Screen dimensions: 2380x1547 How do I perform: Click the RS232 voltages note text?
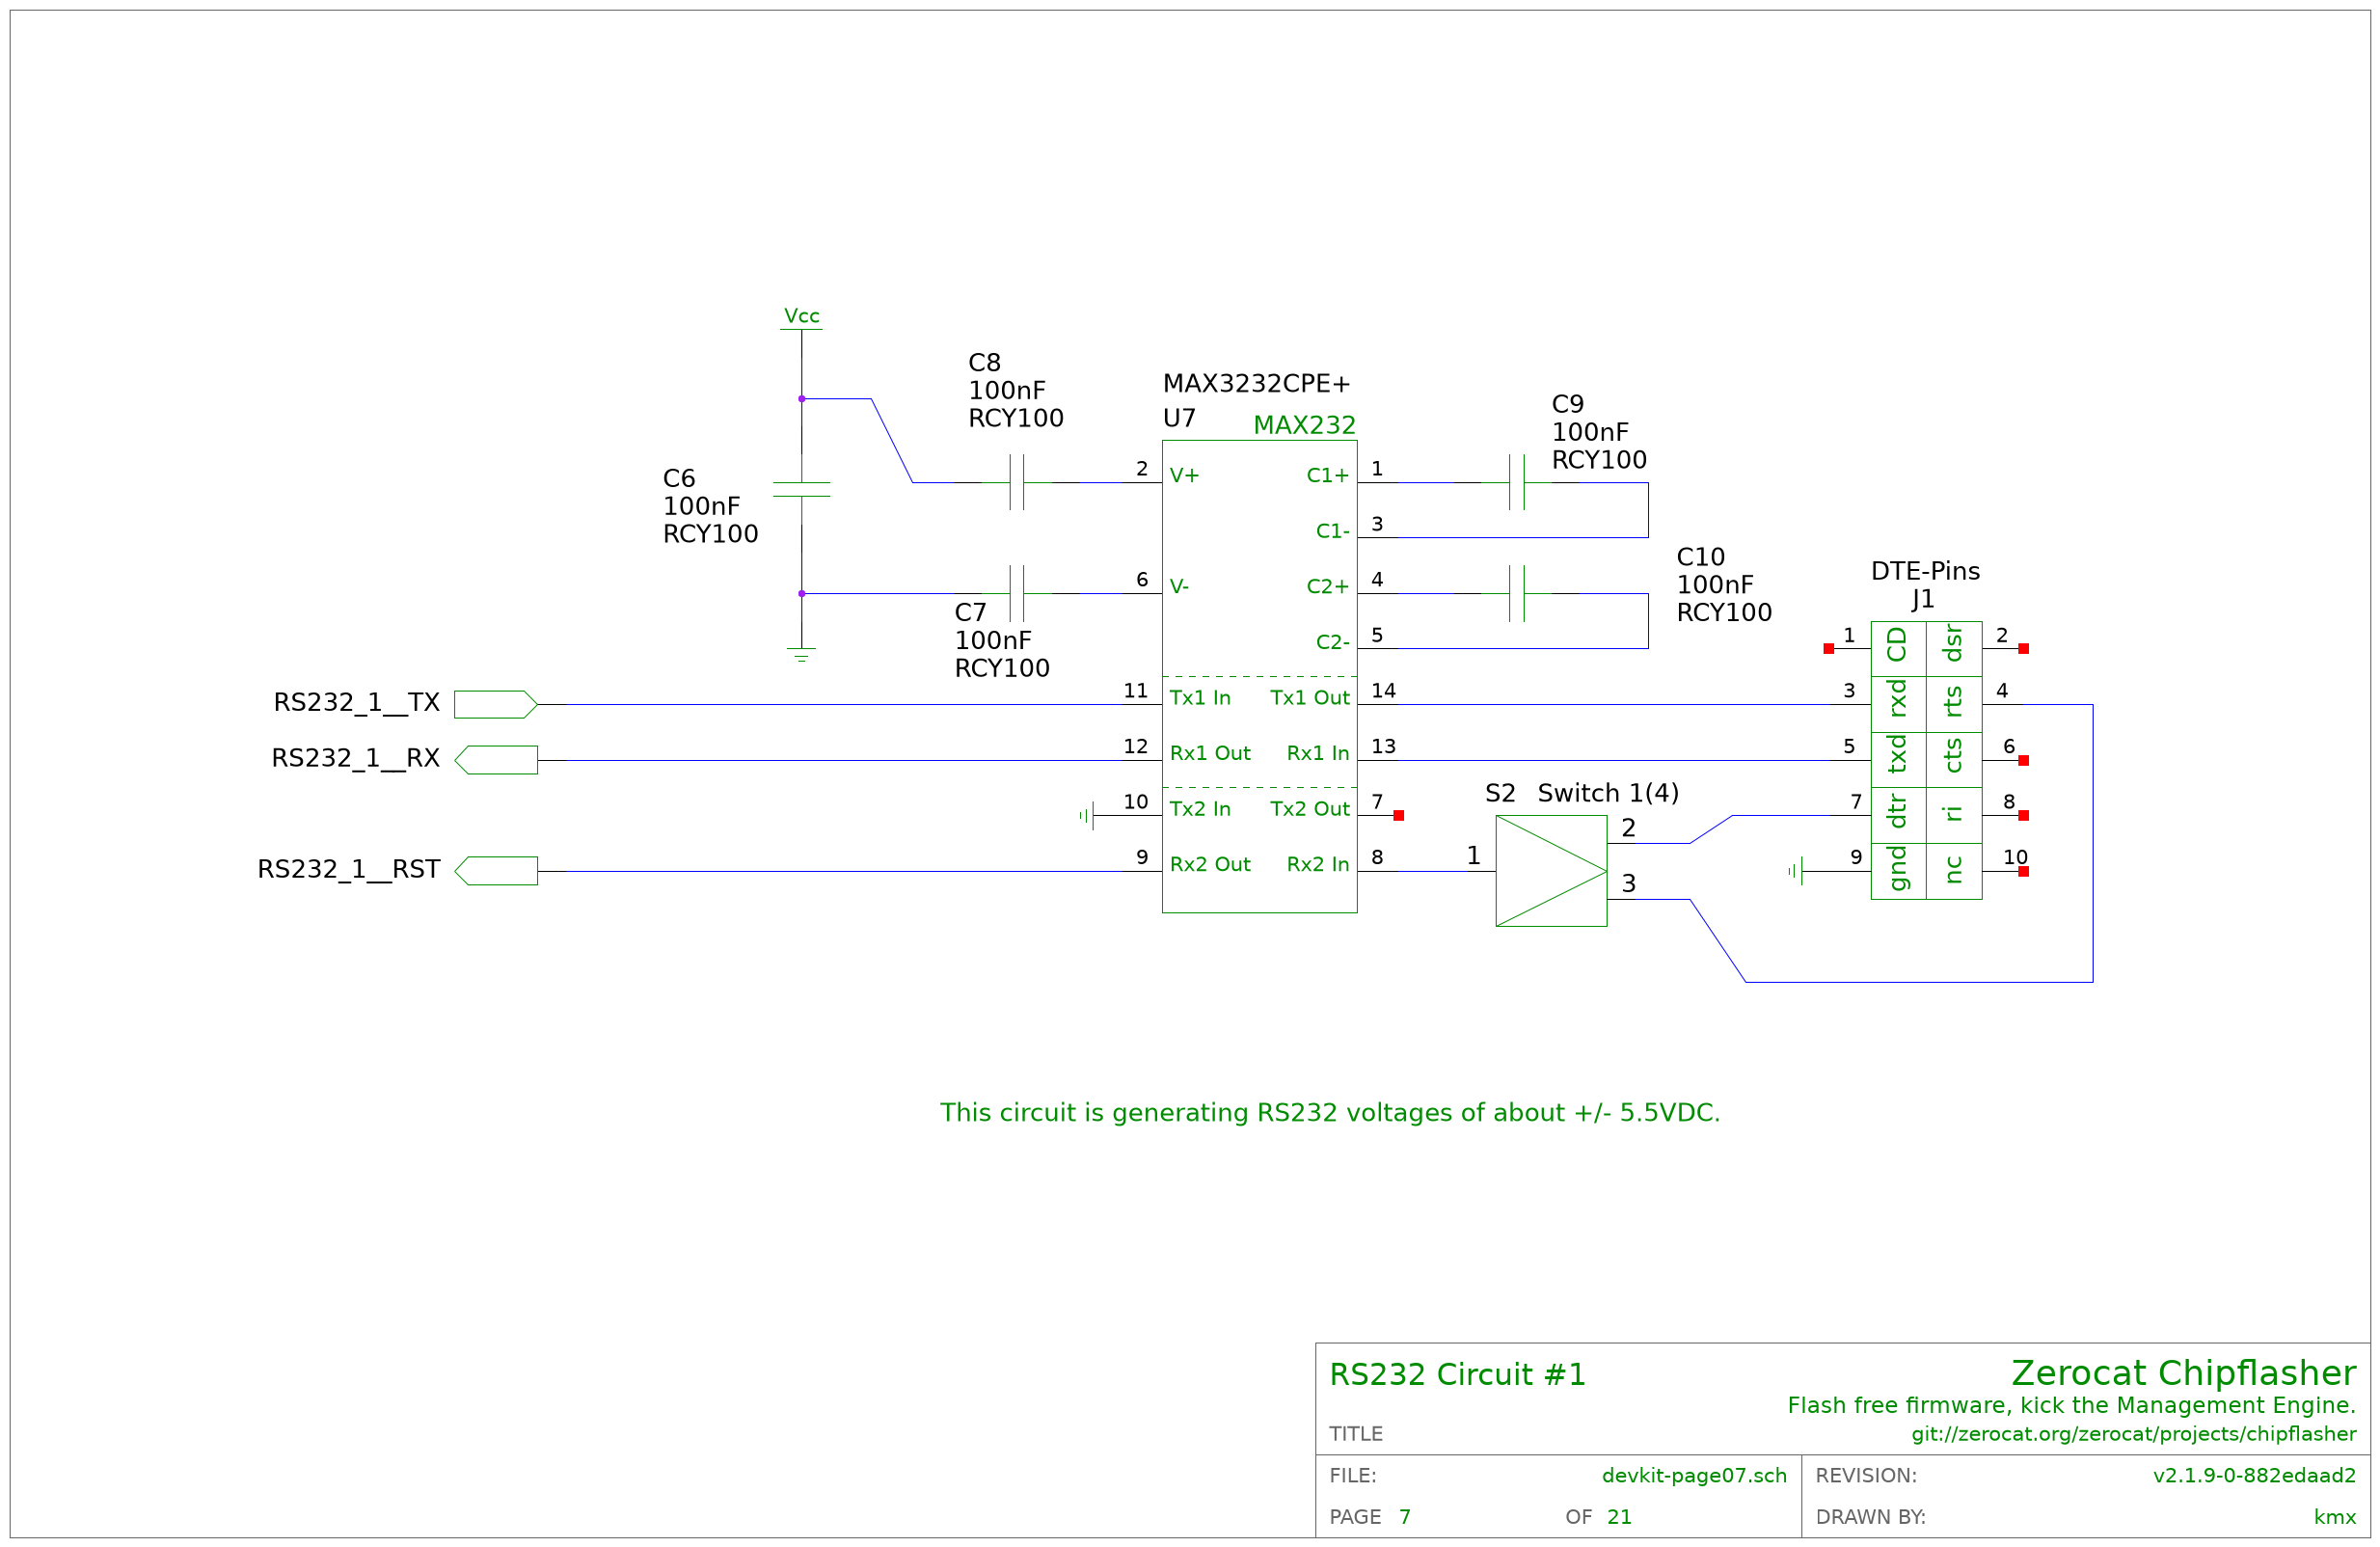(x=1330, y=1112)
